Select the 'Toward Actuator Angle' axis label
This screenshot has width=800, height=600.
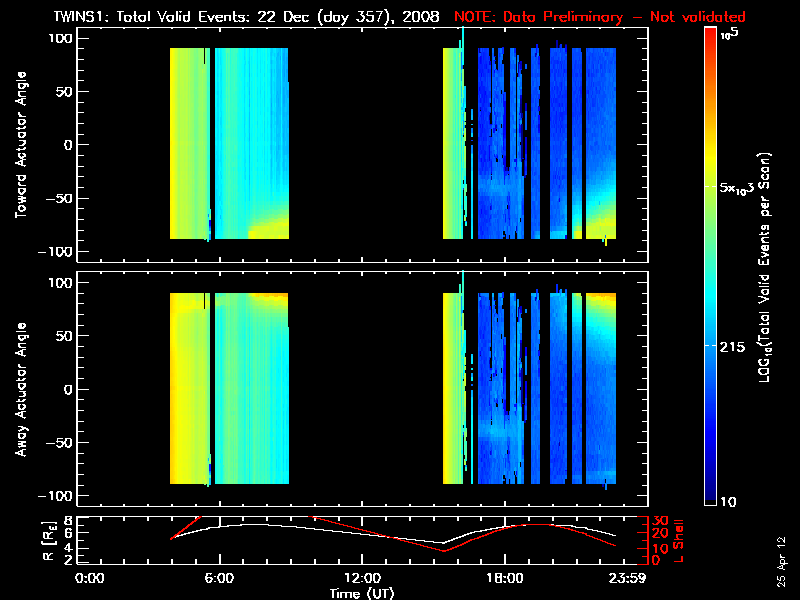click(x=20, y=145)
